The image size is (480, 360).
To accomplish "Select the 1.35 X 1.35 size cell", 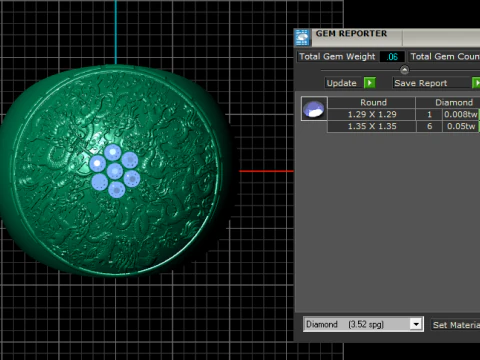I will 372,126.
